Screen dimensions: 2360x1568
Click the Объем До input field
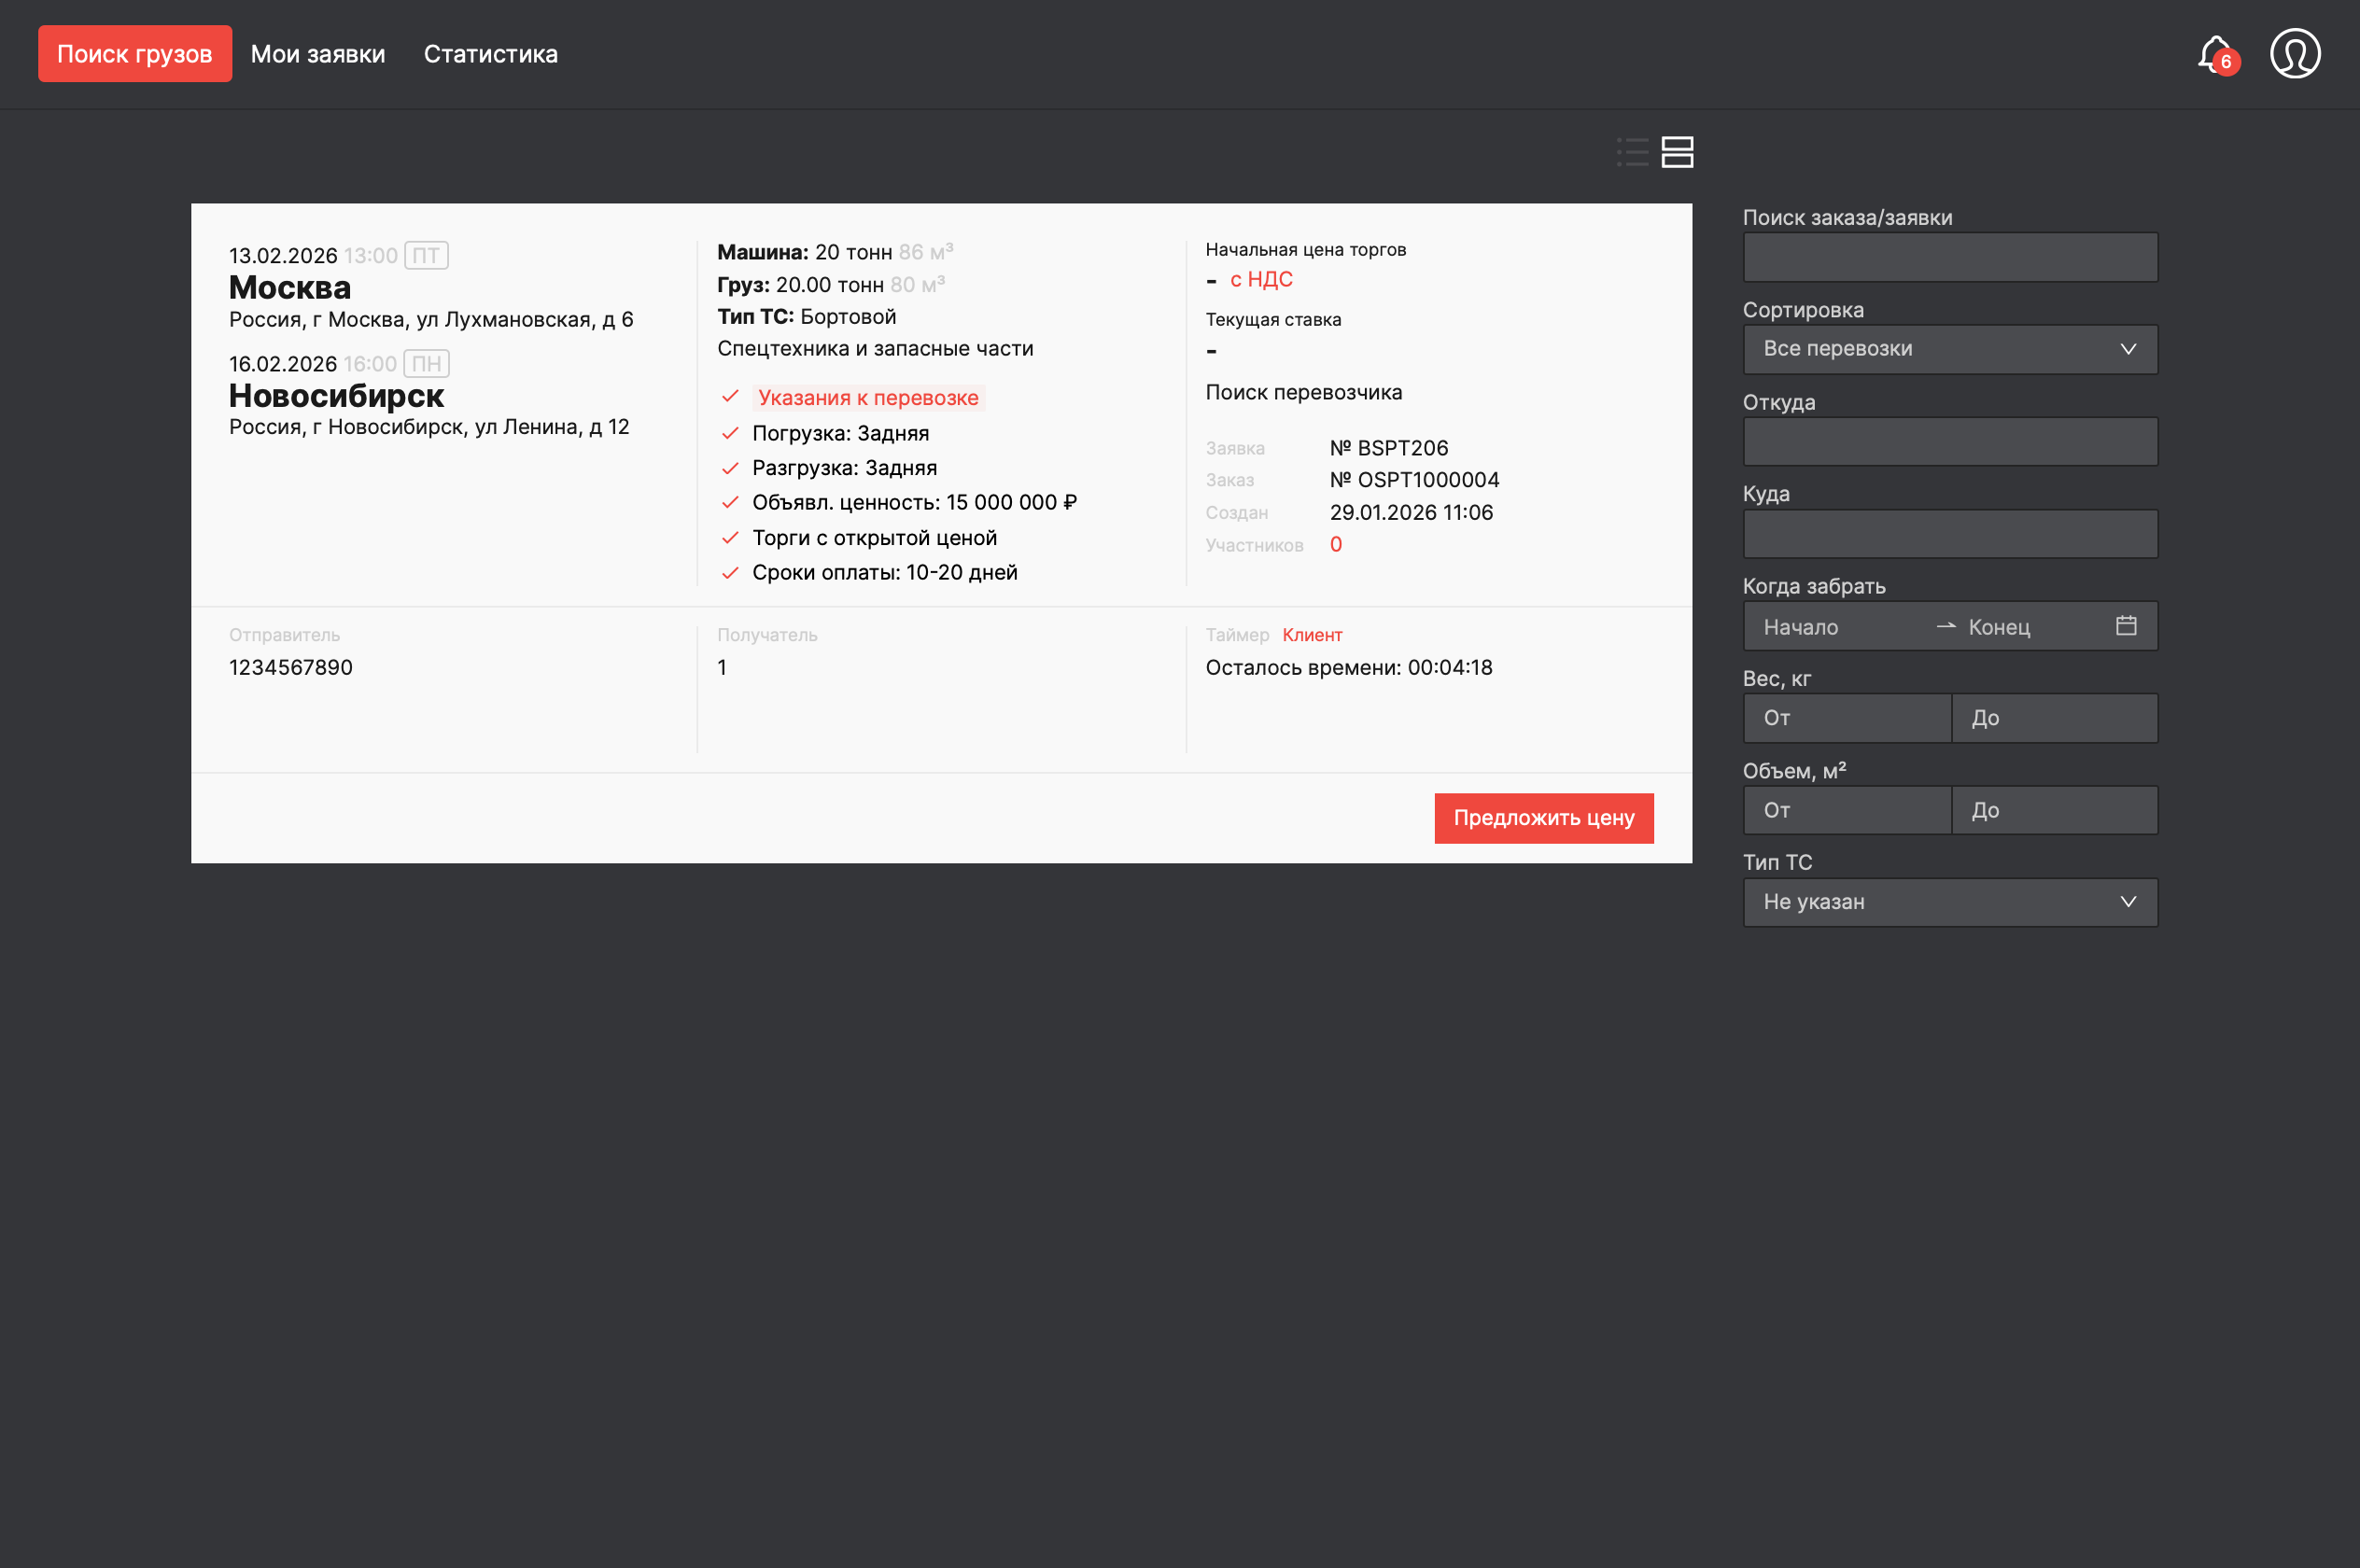(2054, 810)
